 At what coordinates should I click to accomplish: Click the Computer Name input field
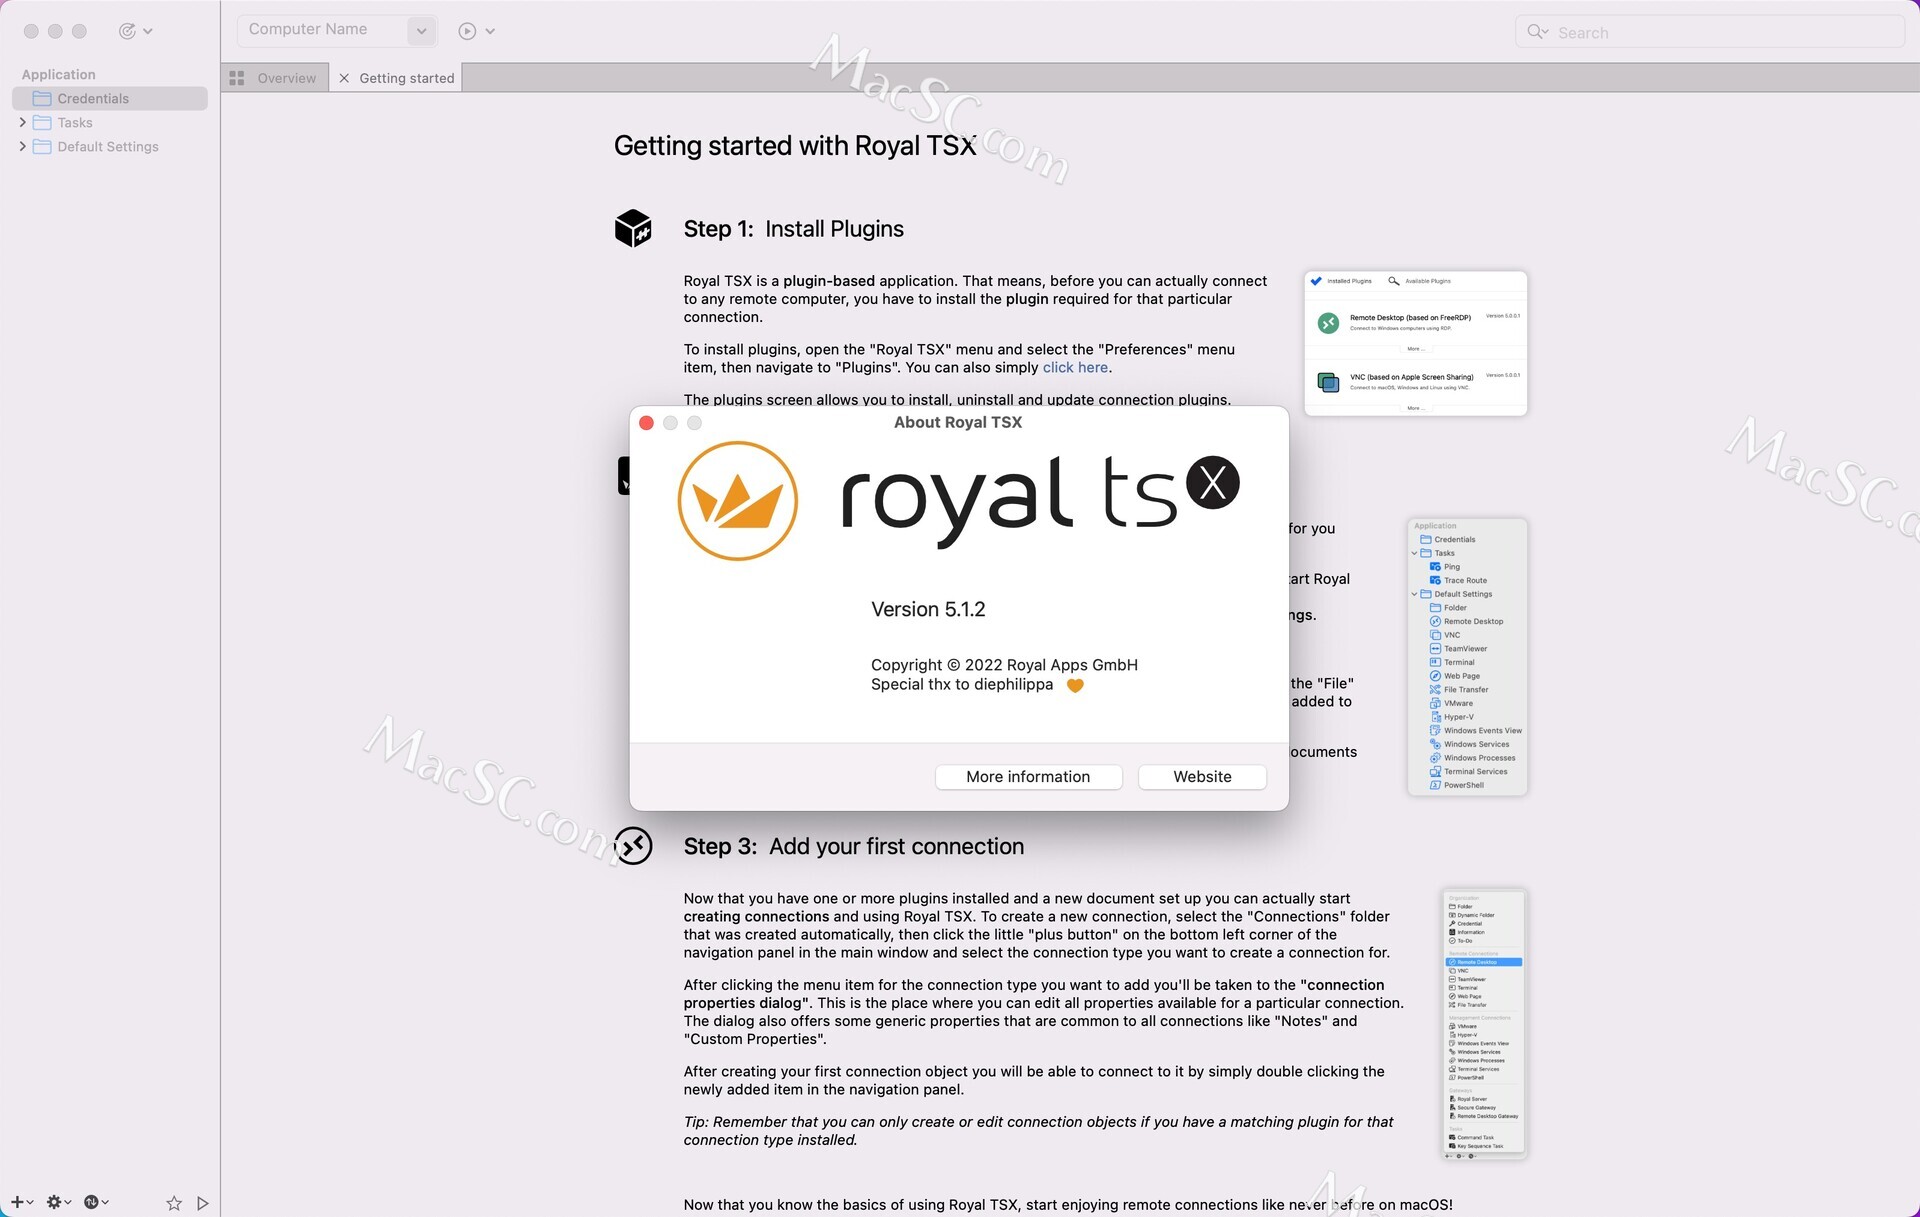coord(324,30)
